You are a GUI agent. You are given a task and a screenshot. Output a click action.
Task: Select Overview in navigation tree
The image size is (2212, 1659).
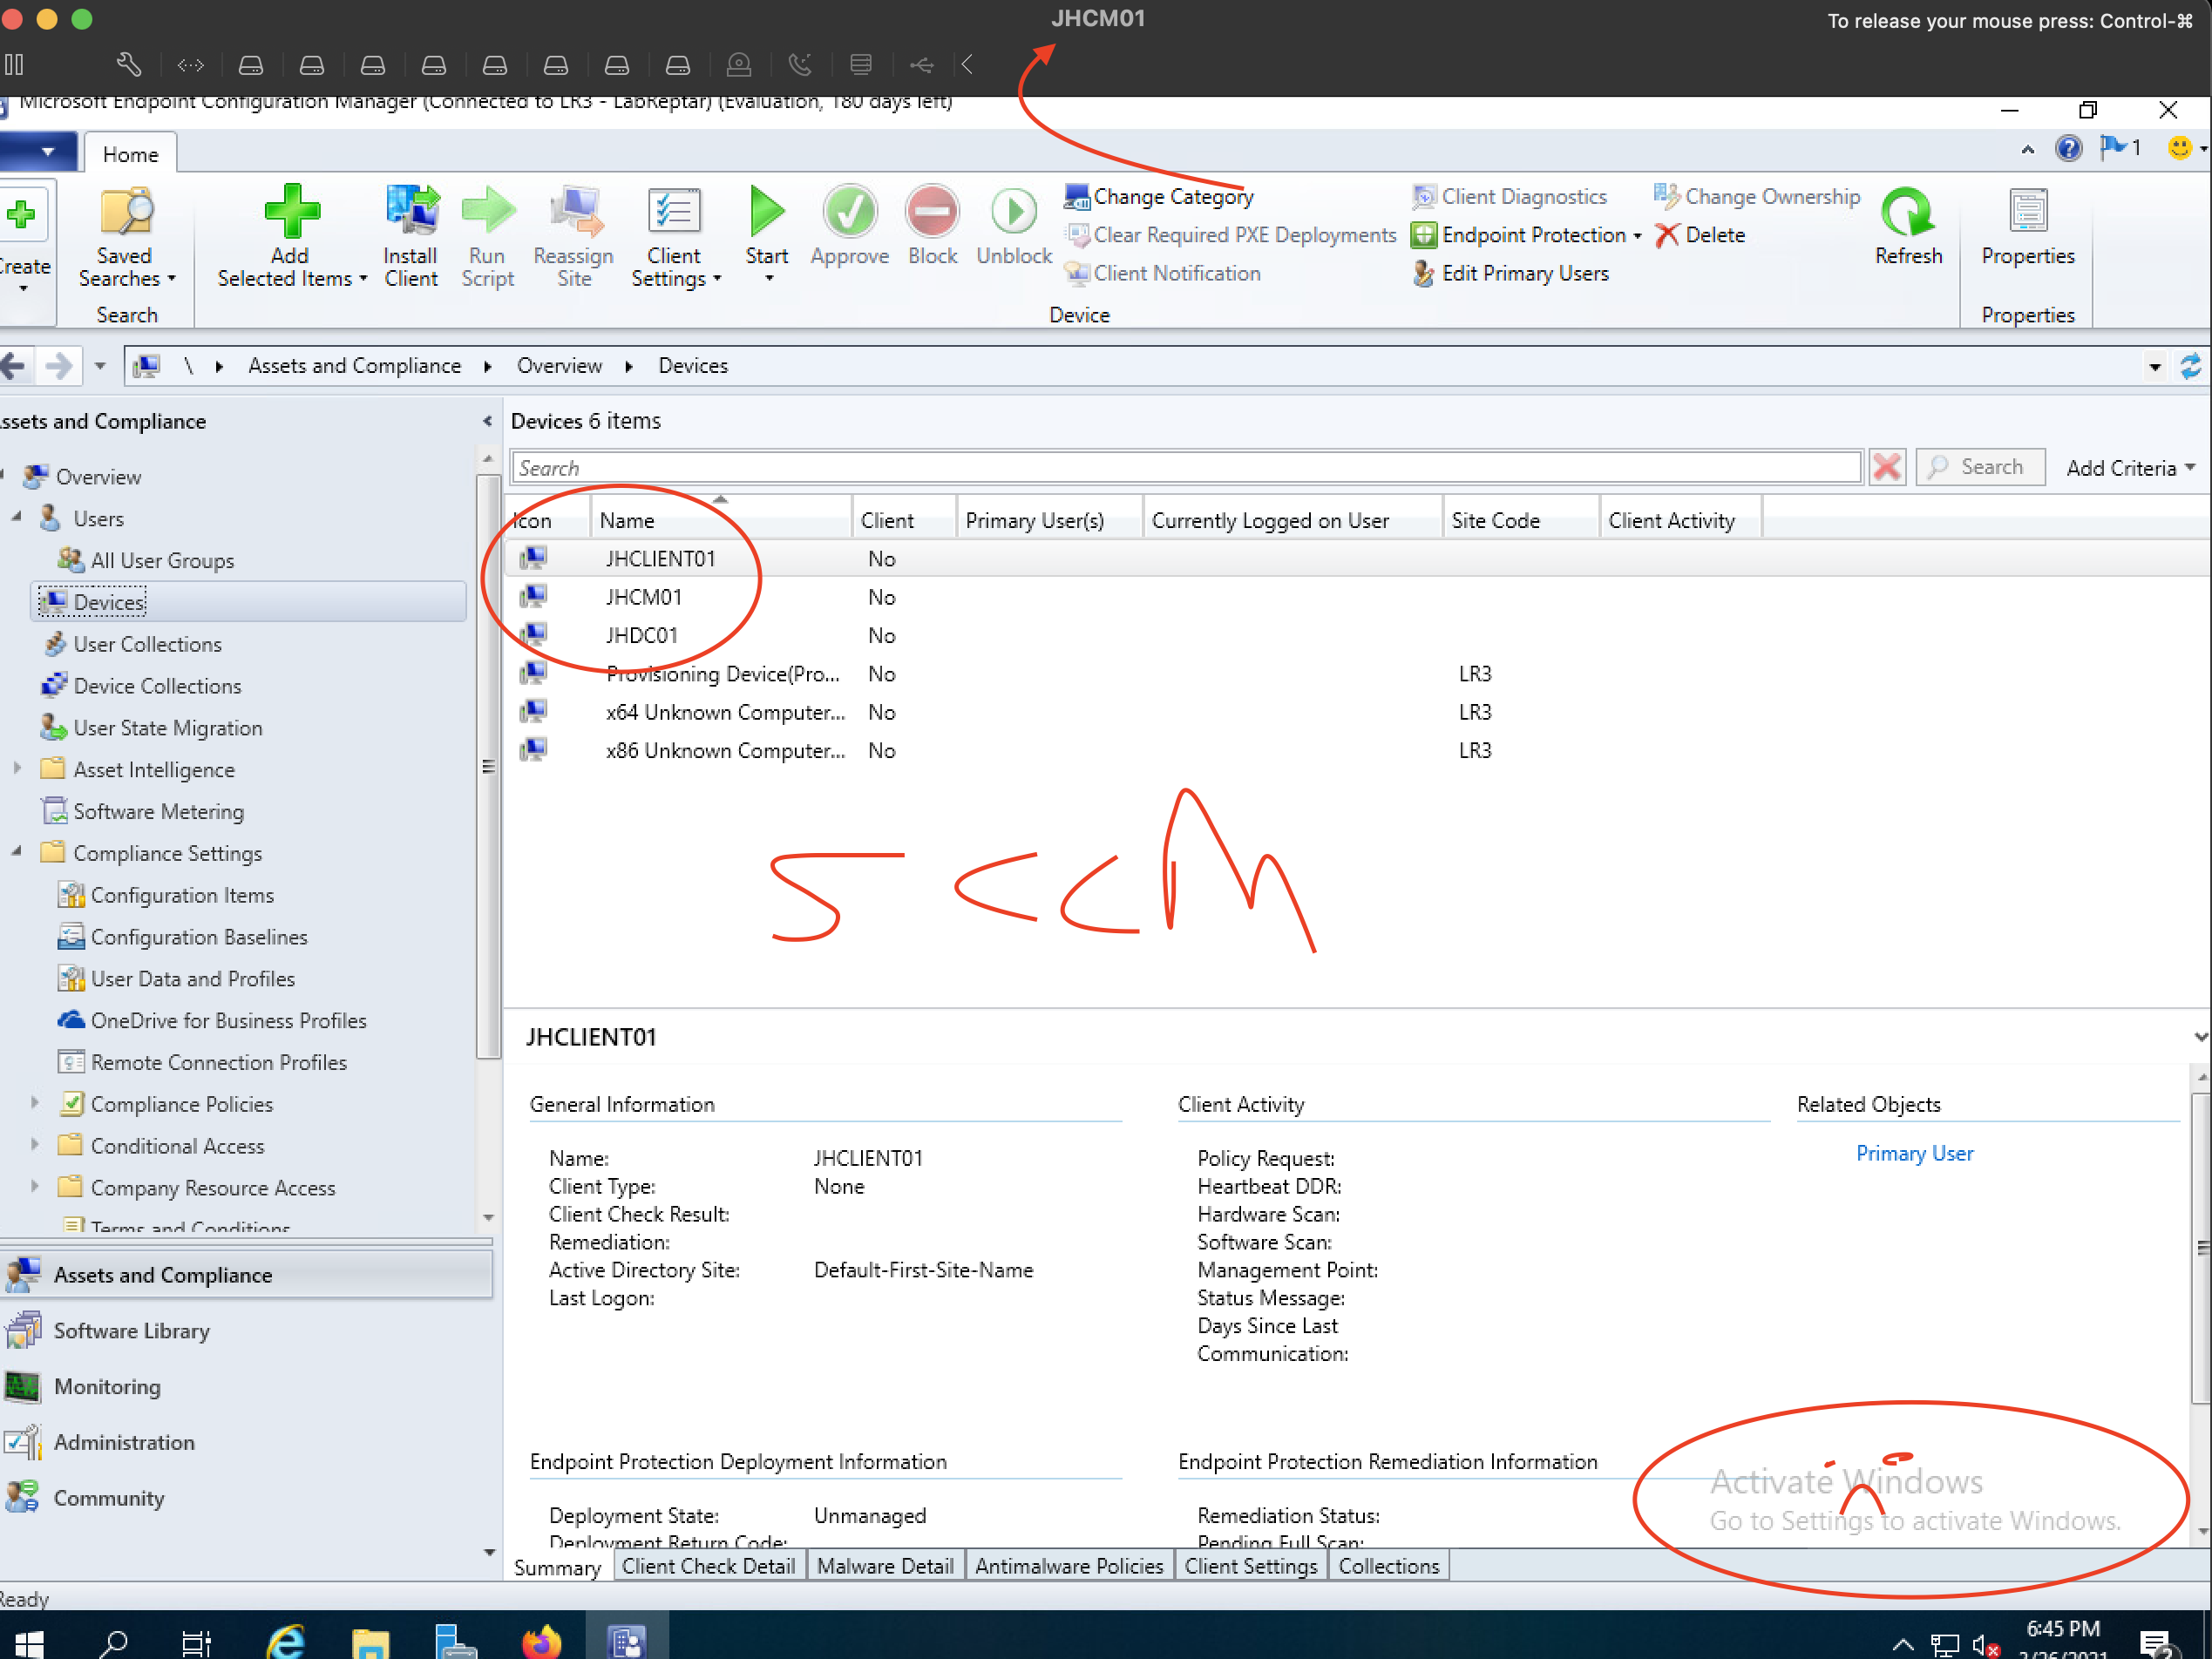(98, 477)
